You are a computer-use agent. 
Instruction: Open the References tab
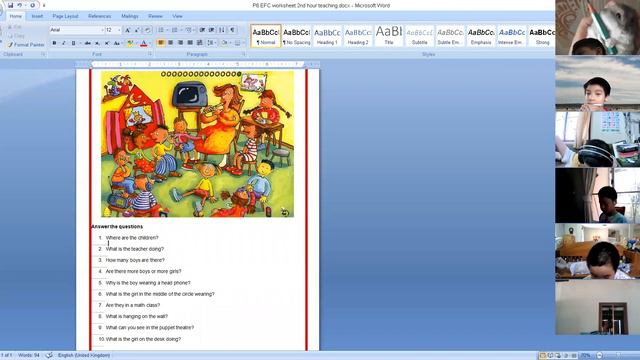tap(100, 16)
